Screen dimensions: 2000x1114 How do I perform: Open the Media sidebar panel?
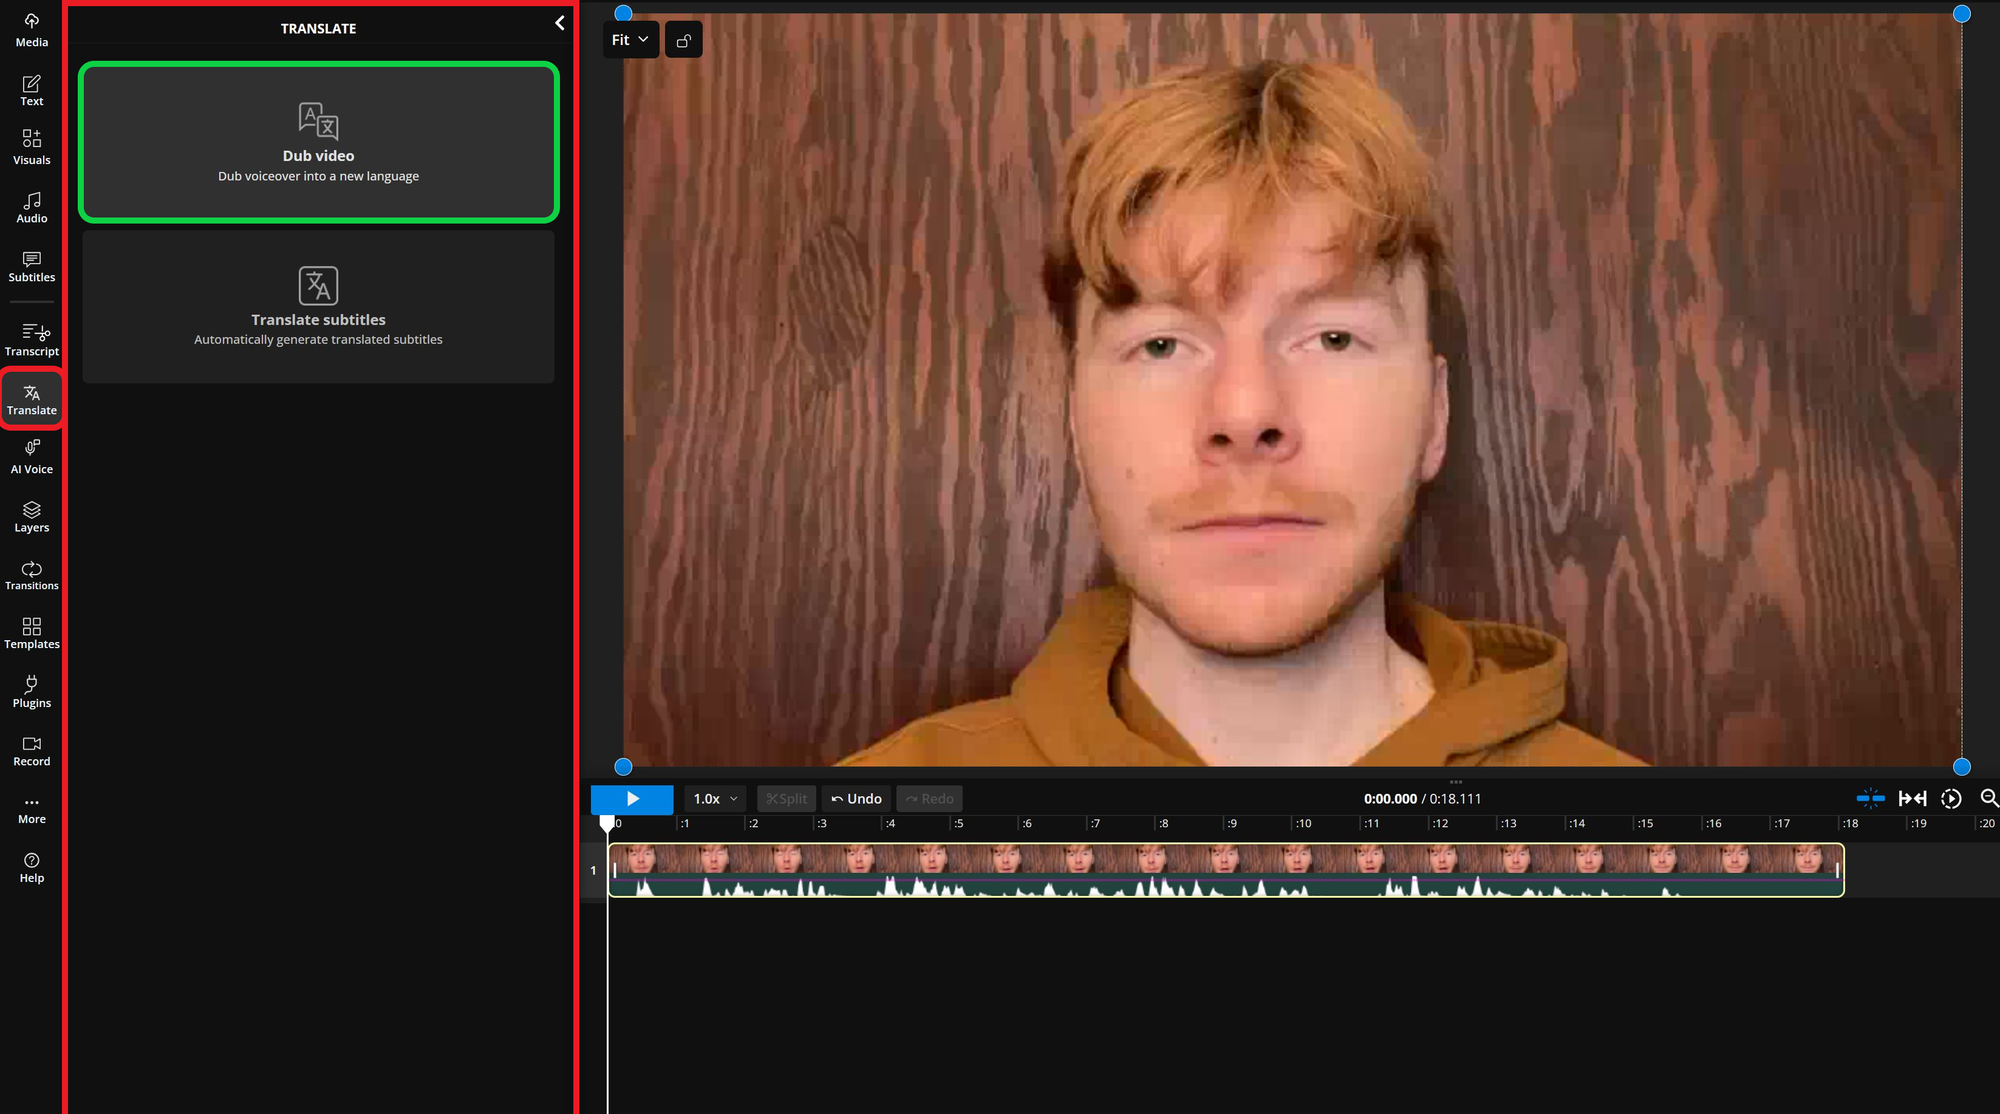(x=31, y=30)
